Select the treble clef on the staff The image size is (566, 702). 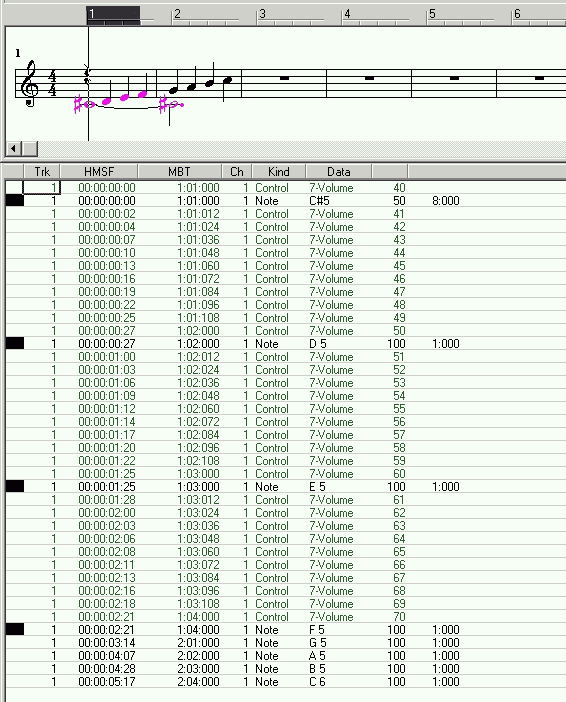pos(30,83)
